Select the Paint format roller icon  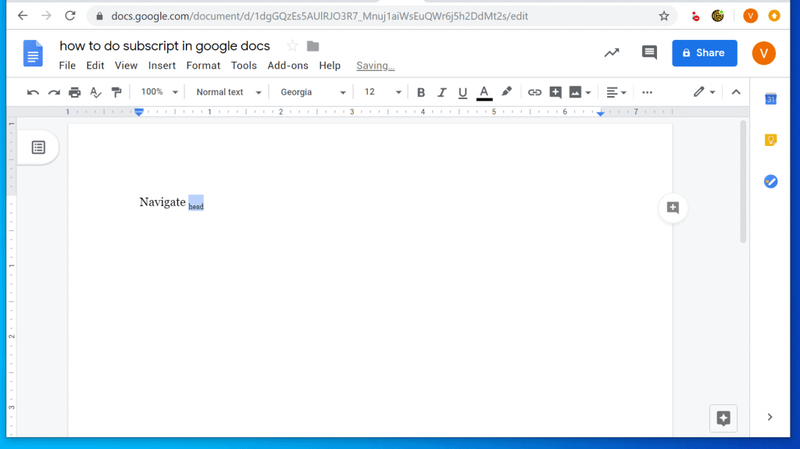116,92
